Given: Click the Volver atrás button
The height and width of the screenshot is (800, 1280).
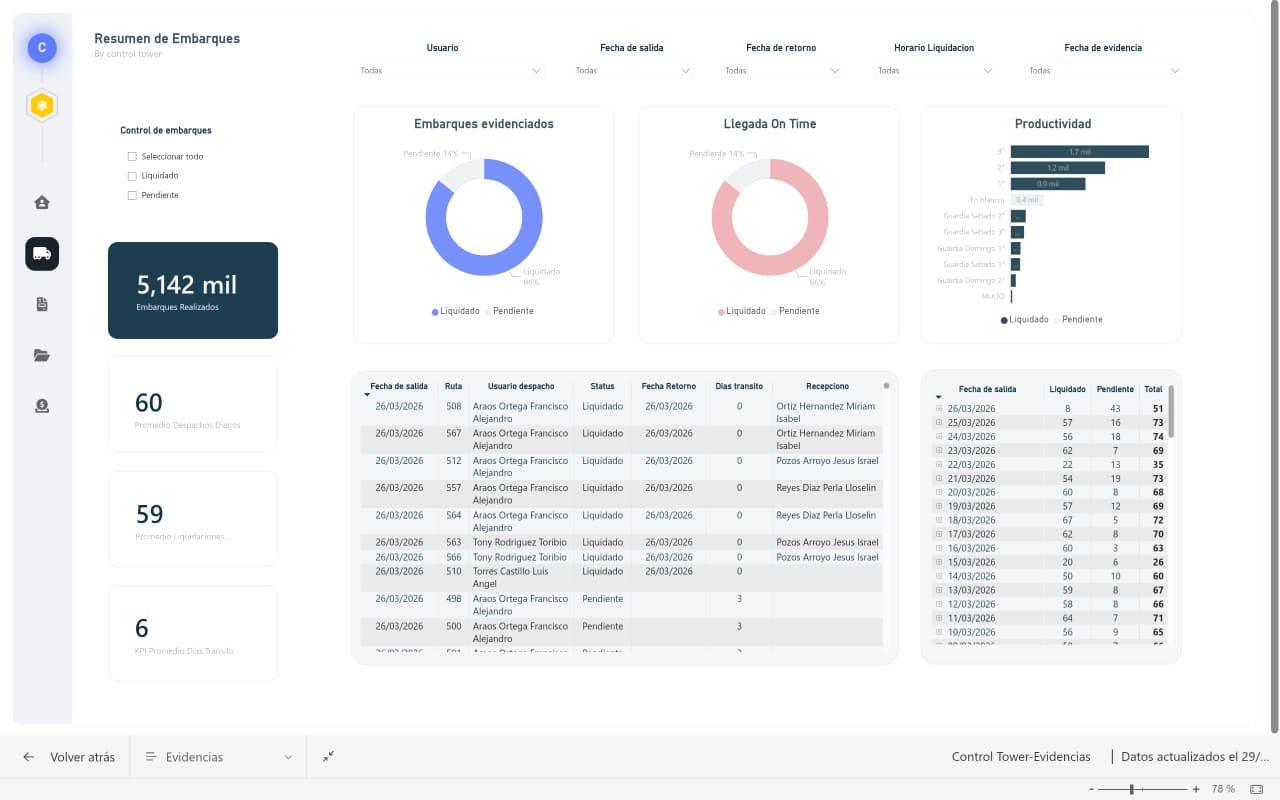Looking at the screenshot, I should pyautogui.click(x=70, y=757).
